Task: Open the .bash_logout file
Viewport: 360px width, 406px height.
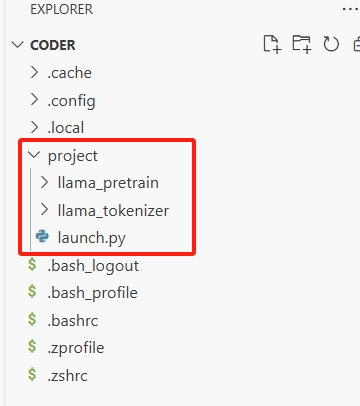Action: point(93,266)
